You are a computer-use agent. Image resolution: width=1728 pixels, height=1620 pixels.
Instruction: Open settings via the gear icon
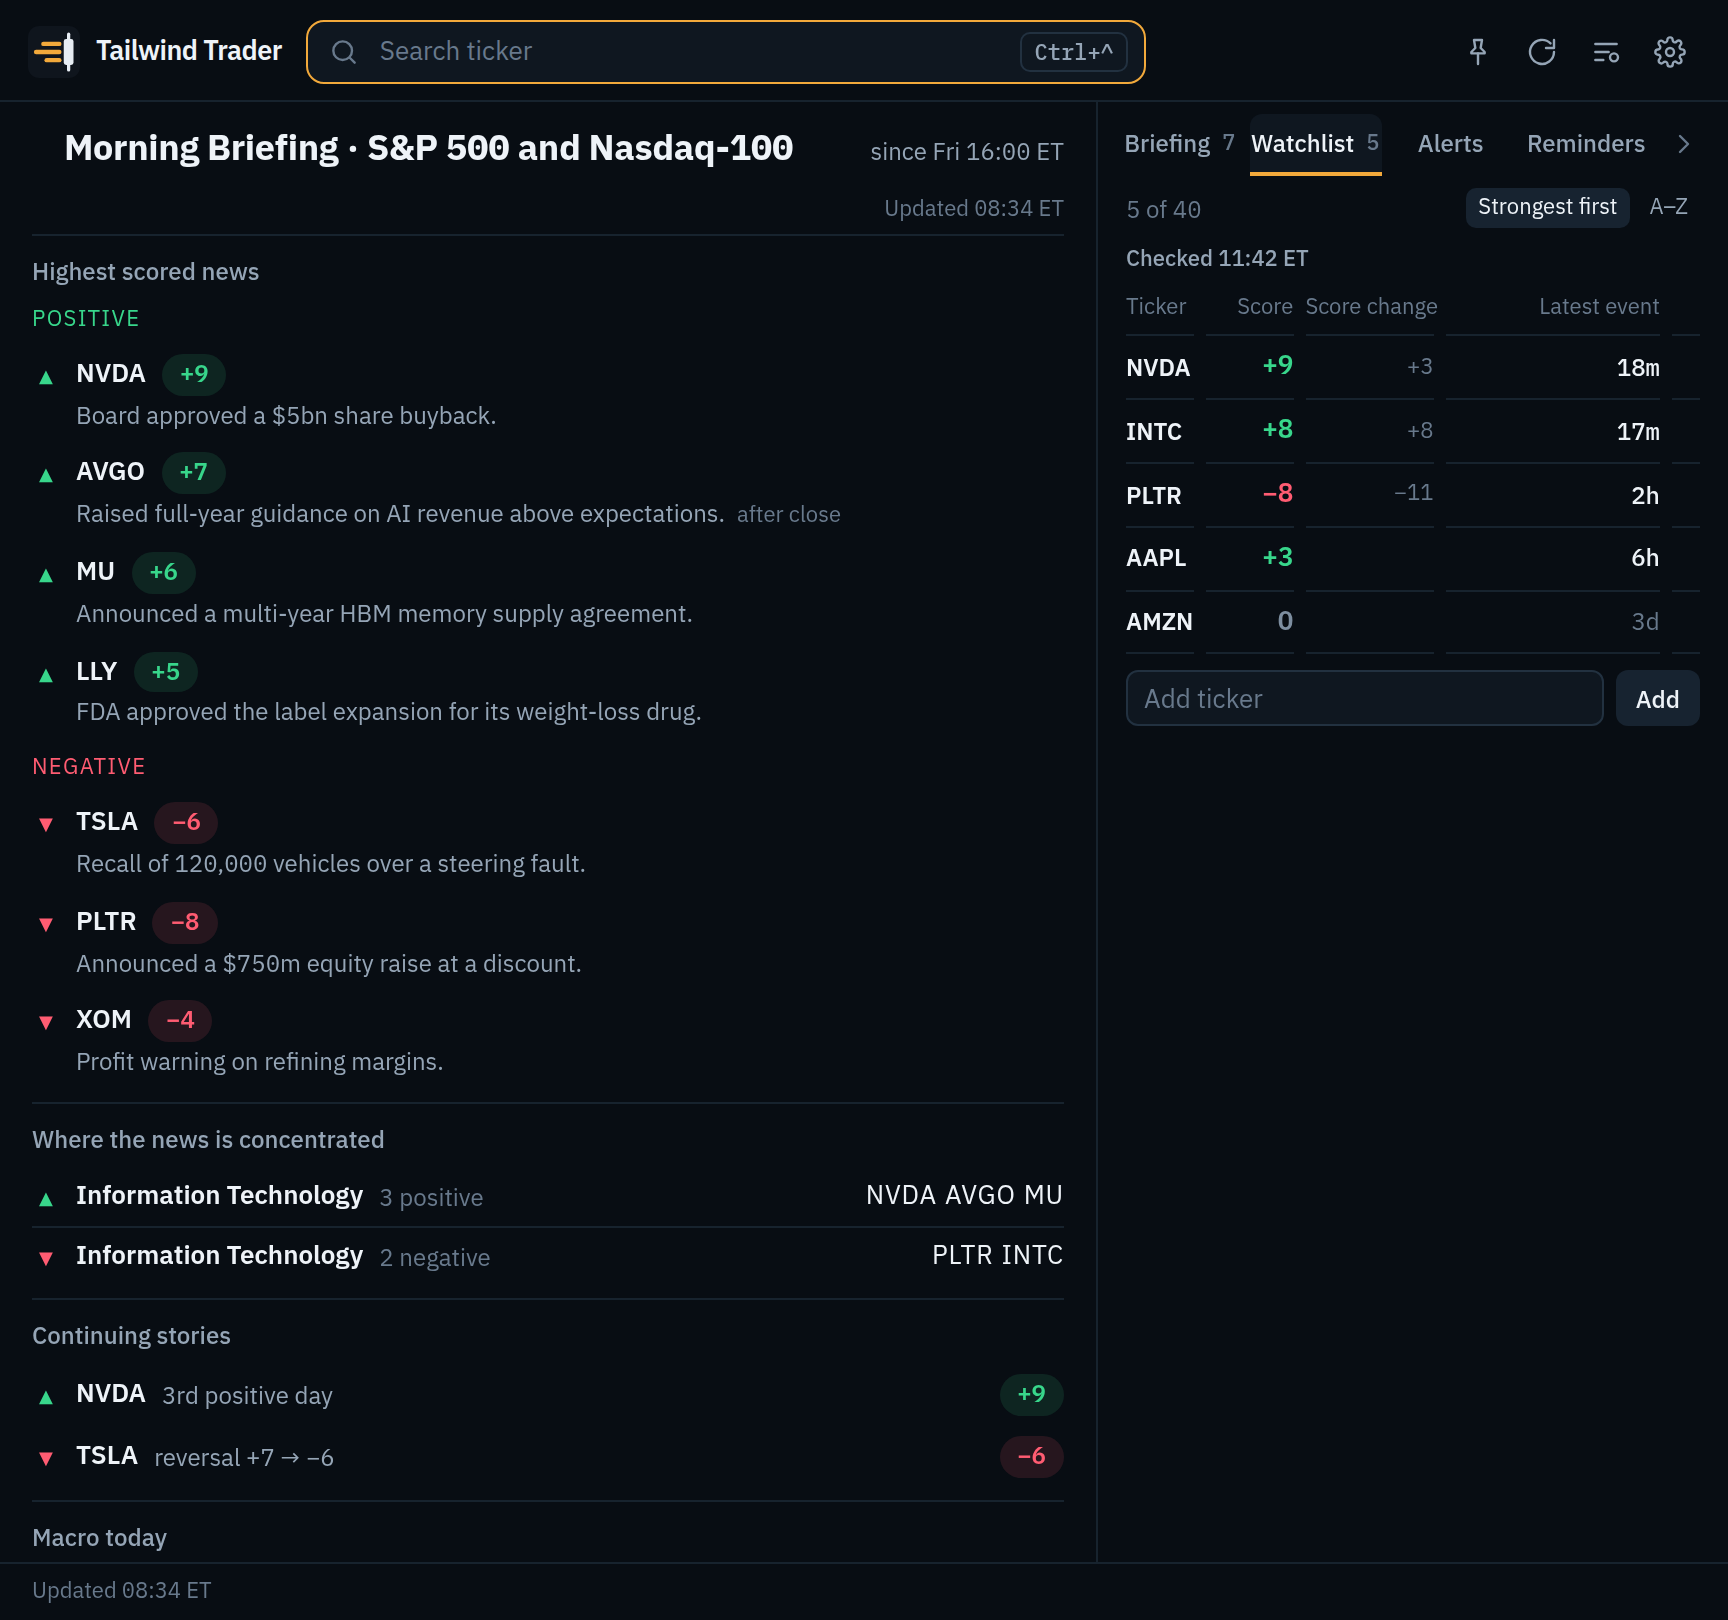coord(1670,52)
